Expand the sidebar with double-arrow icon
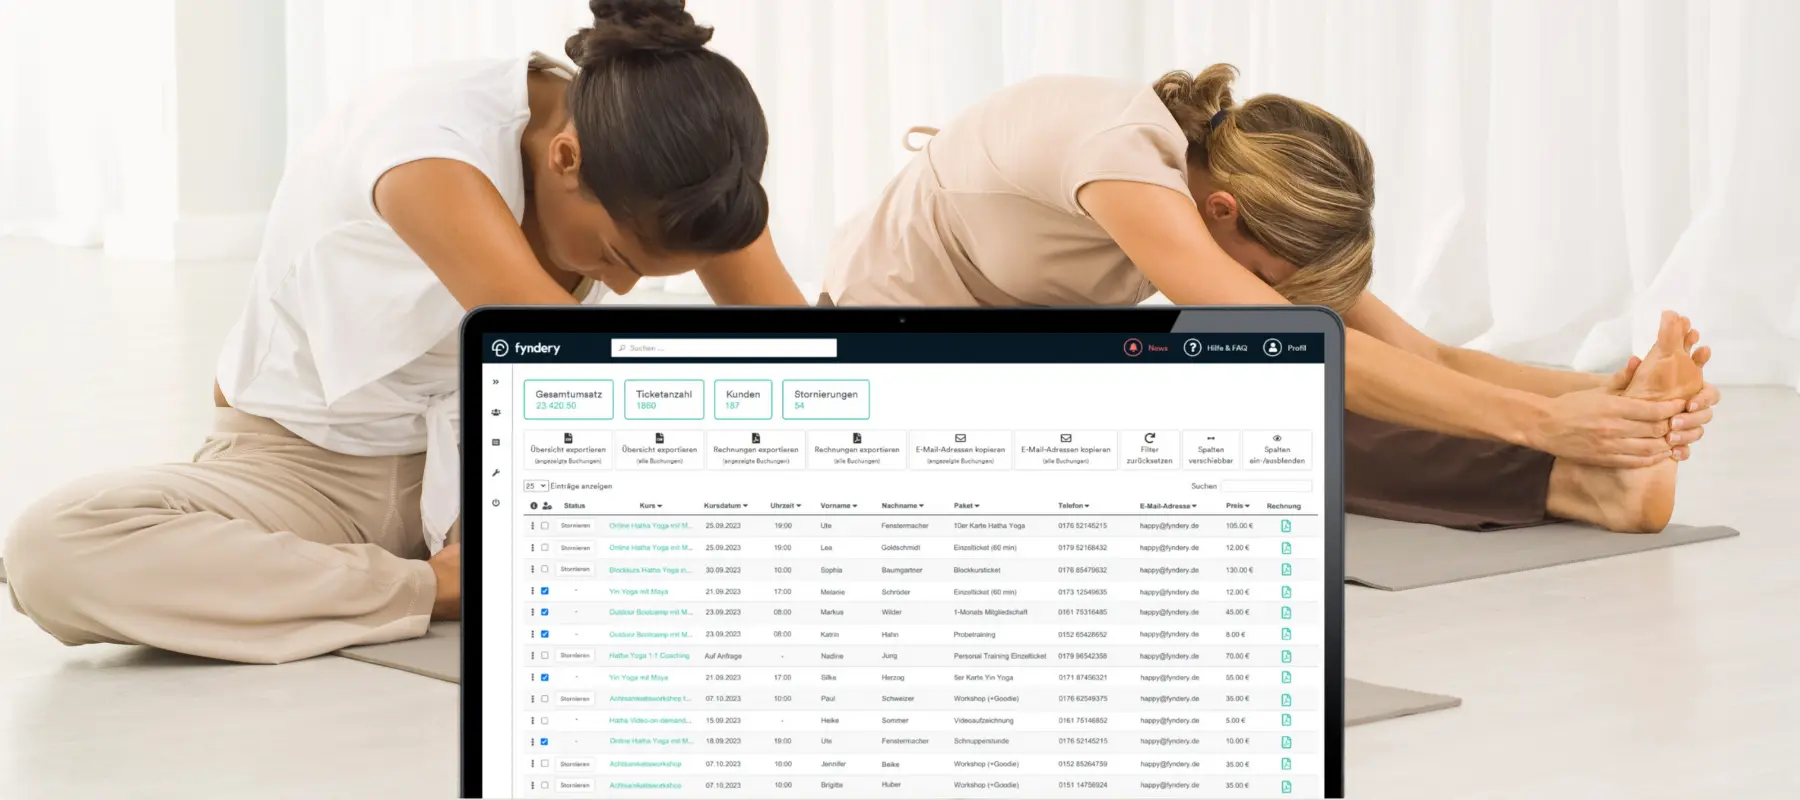Viewport: 1800px width, 800px height. [x=495, y=382]
